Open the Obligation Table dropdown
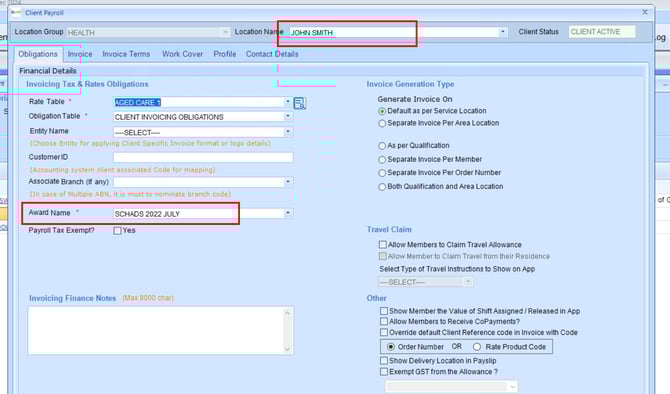This screenshot has width=670, height=394. 288,116
